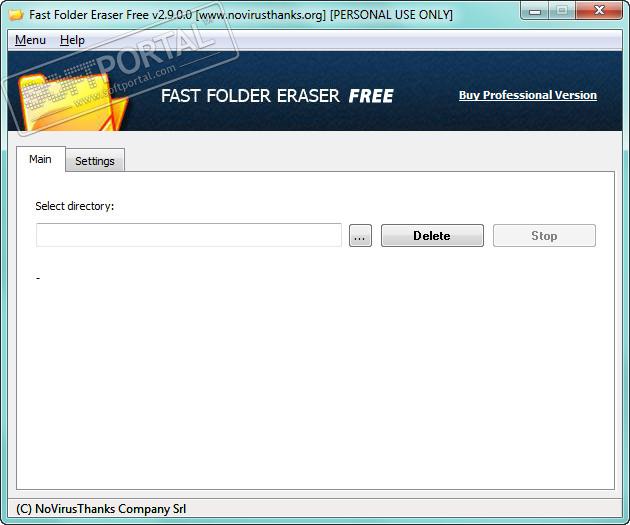
Task: Close the Fast Folder Eraser window
Action: [x=599, y=10]
